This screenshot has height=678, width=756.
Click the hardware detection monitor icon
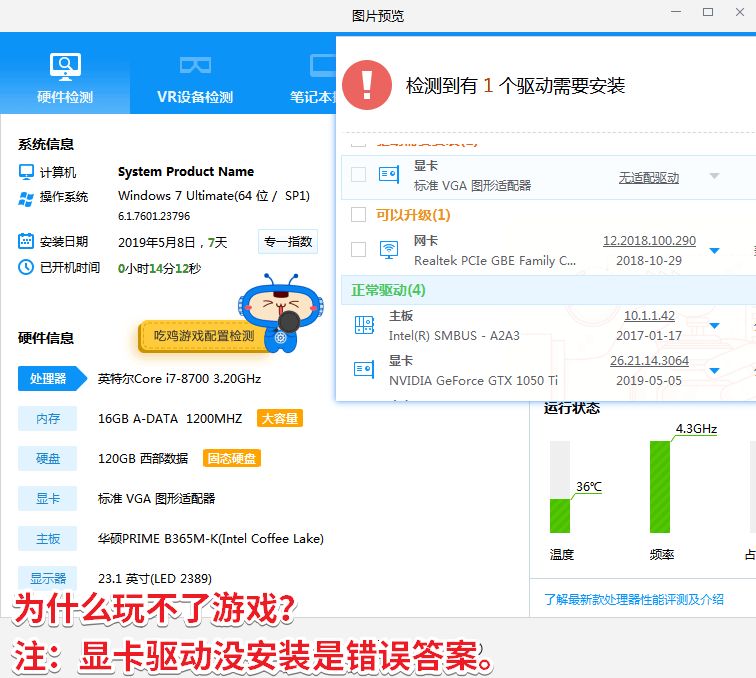(65, 67)
